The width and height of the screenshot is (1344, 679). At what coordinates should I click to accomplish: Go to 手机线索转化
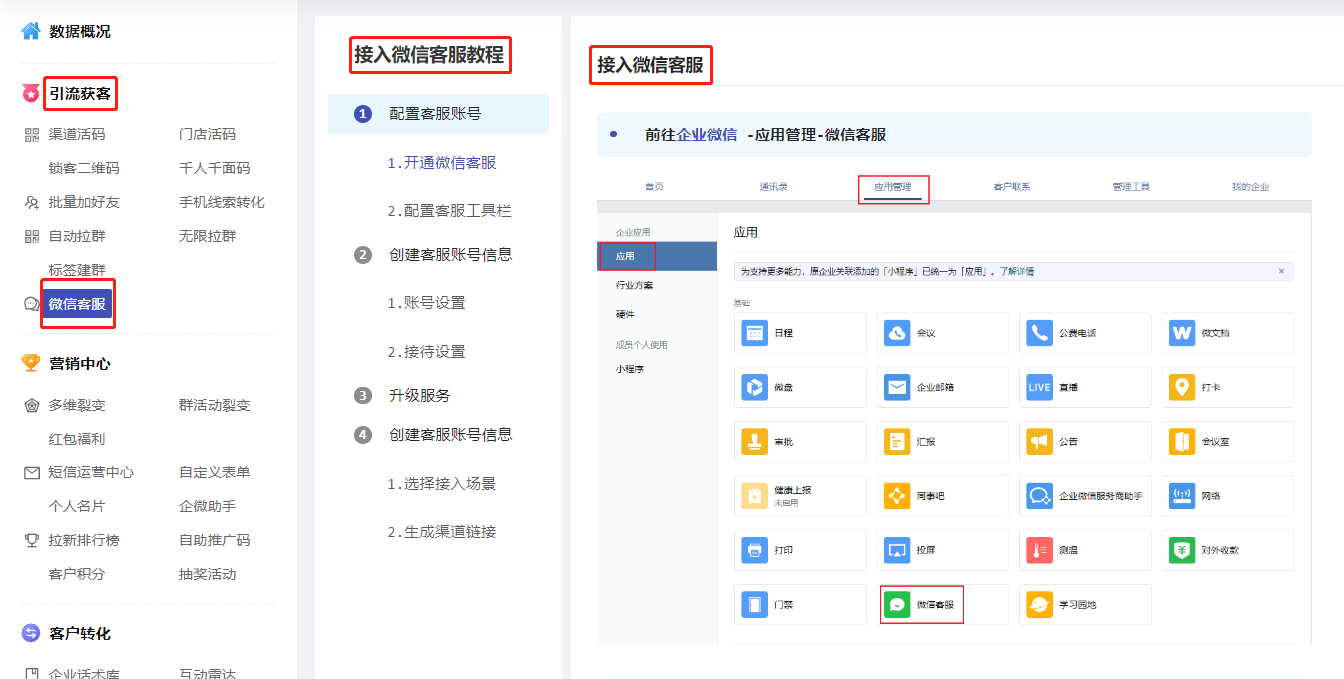[221, 202]
